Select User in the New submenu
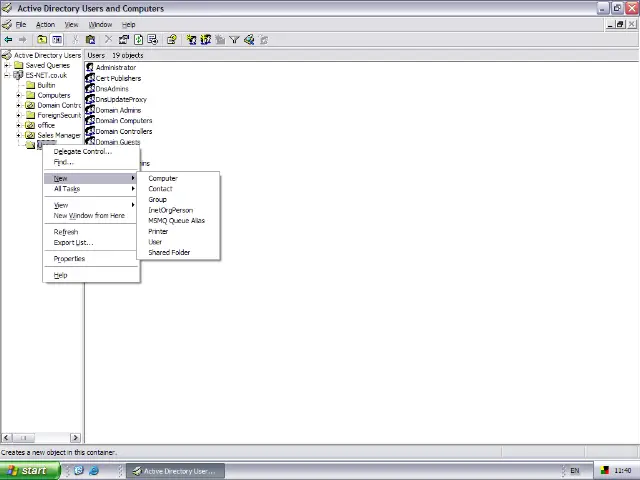 178,242
